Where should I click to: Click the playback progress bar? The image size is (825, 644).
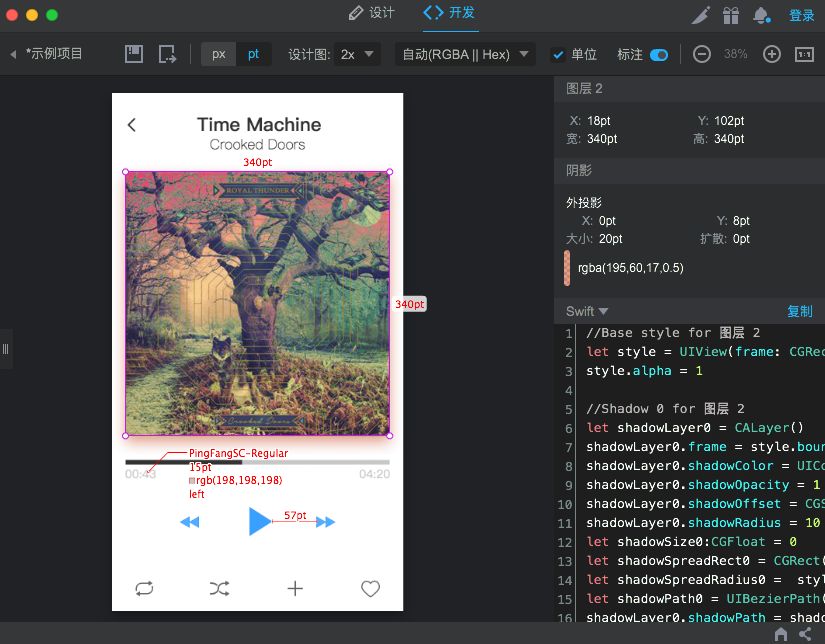click(257, 462)
